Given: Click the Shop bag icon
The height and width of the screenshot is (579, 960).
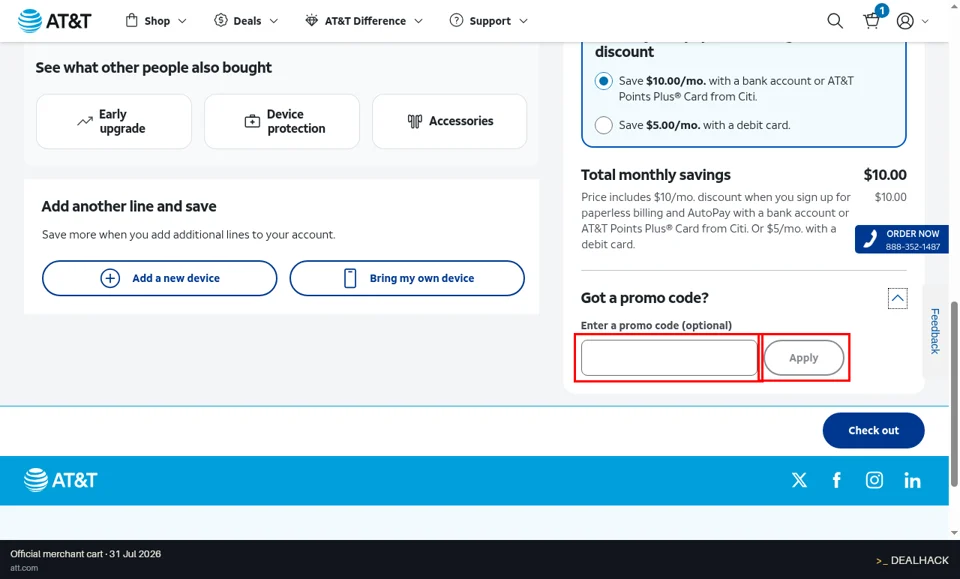Looking at the screenshot, I should pyautogui.click(x=132, y=21).
